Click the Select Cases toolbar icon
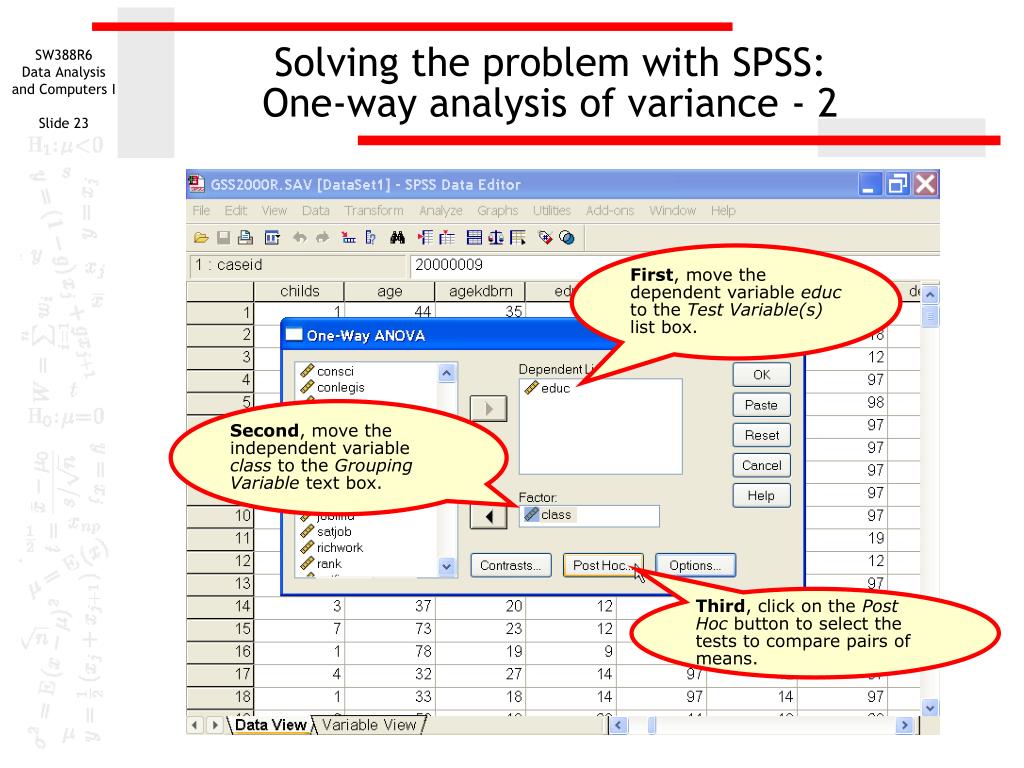 coord(518,238)
